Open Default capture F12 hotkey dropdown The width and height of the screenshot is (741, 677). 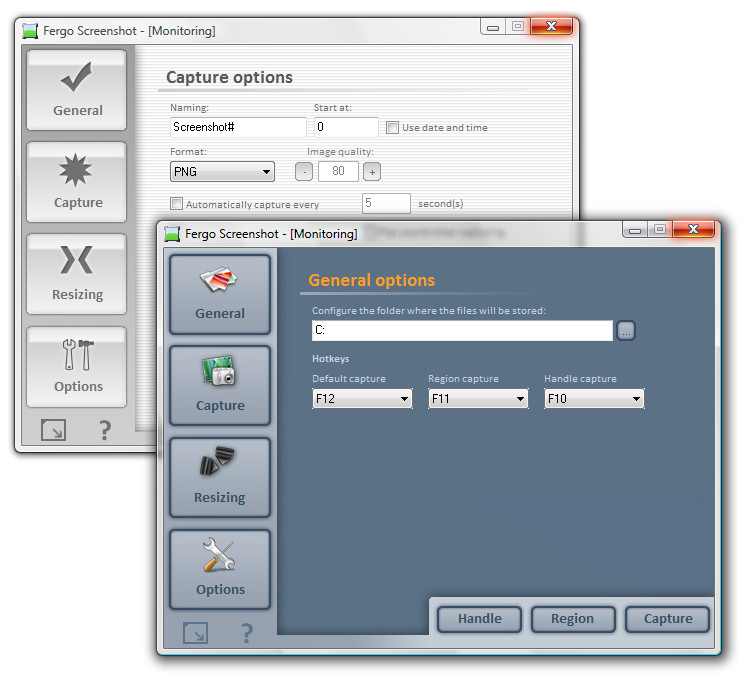pos(362,399)
